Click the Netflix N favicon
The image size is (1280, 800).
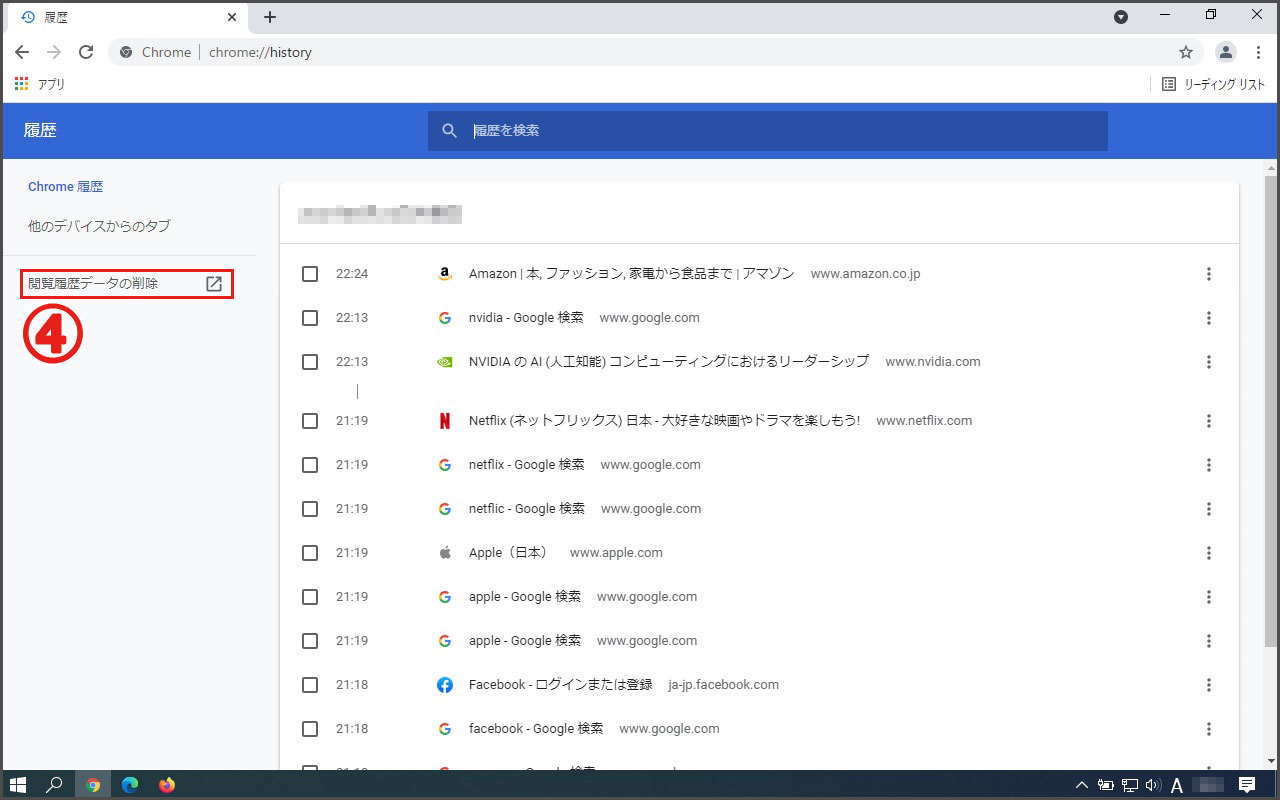click(x=445, y=421)
